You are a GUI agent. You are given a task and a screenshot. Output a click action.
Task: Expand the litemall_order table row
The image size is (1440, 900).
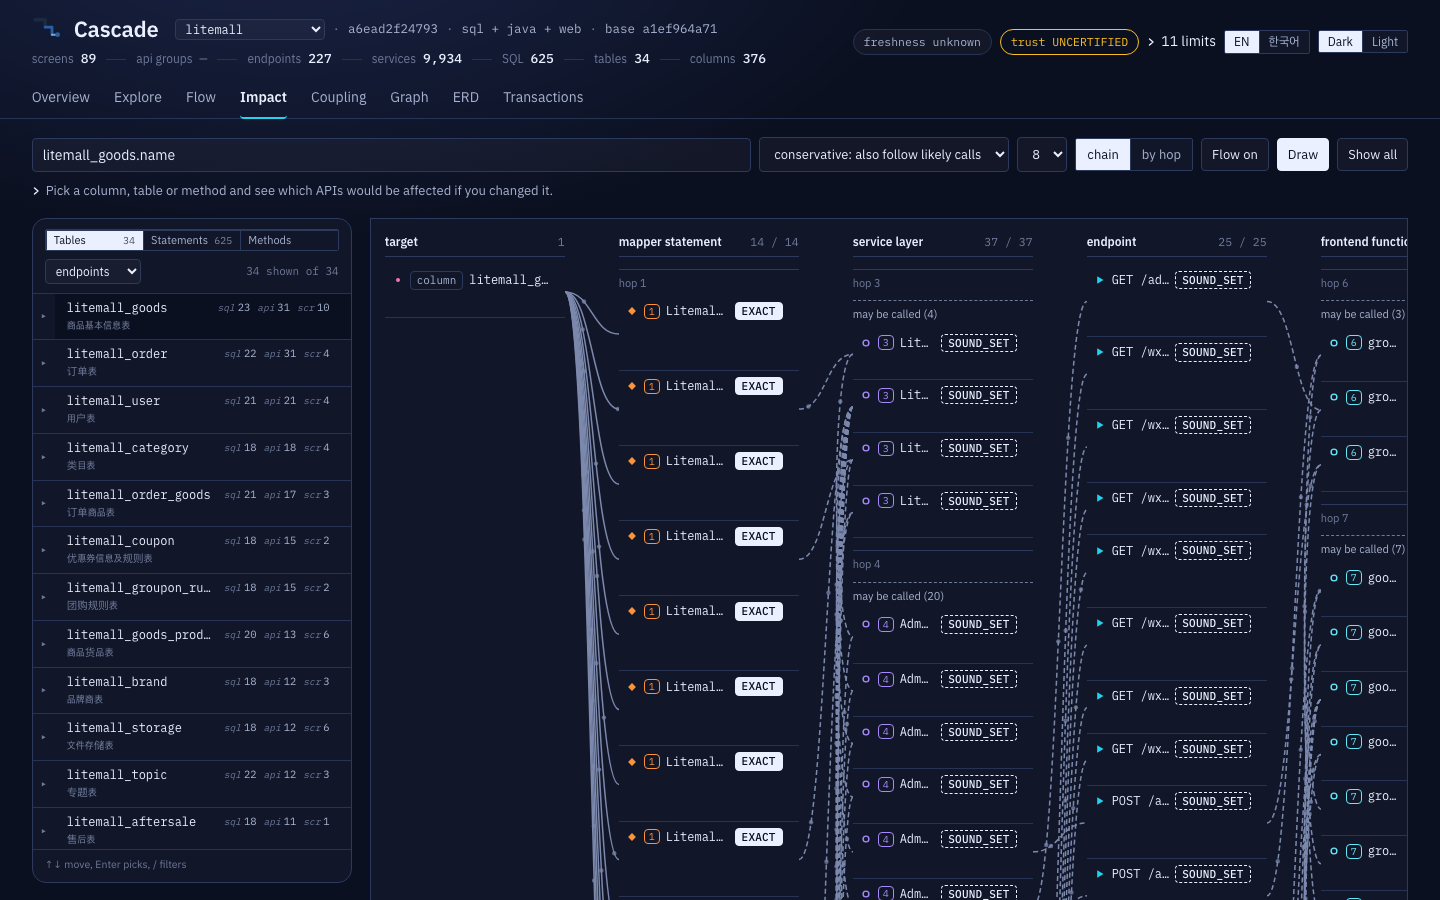(x=43, y=363)
